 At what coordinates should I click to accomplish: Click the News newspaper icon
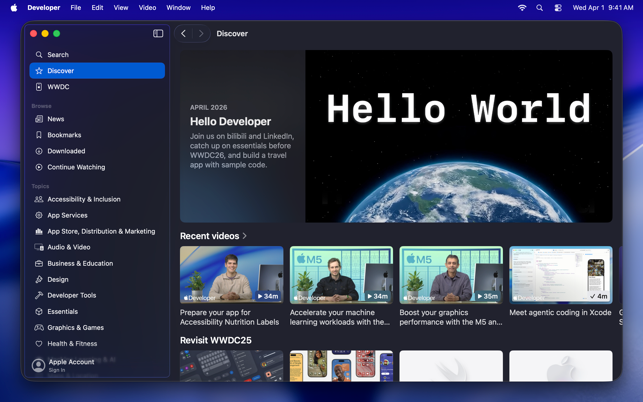point(39,119)
